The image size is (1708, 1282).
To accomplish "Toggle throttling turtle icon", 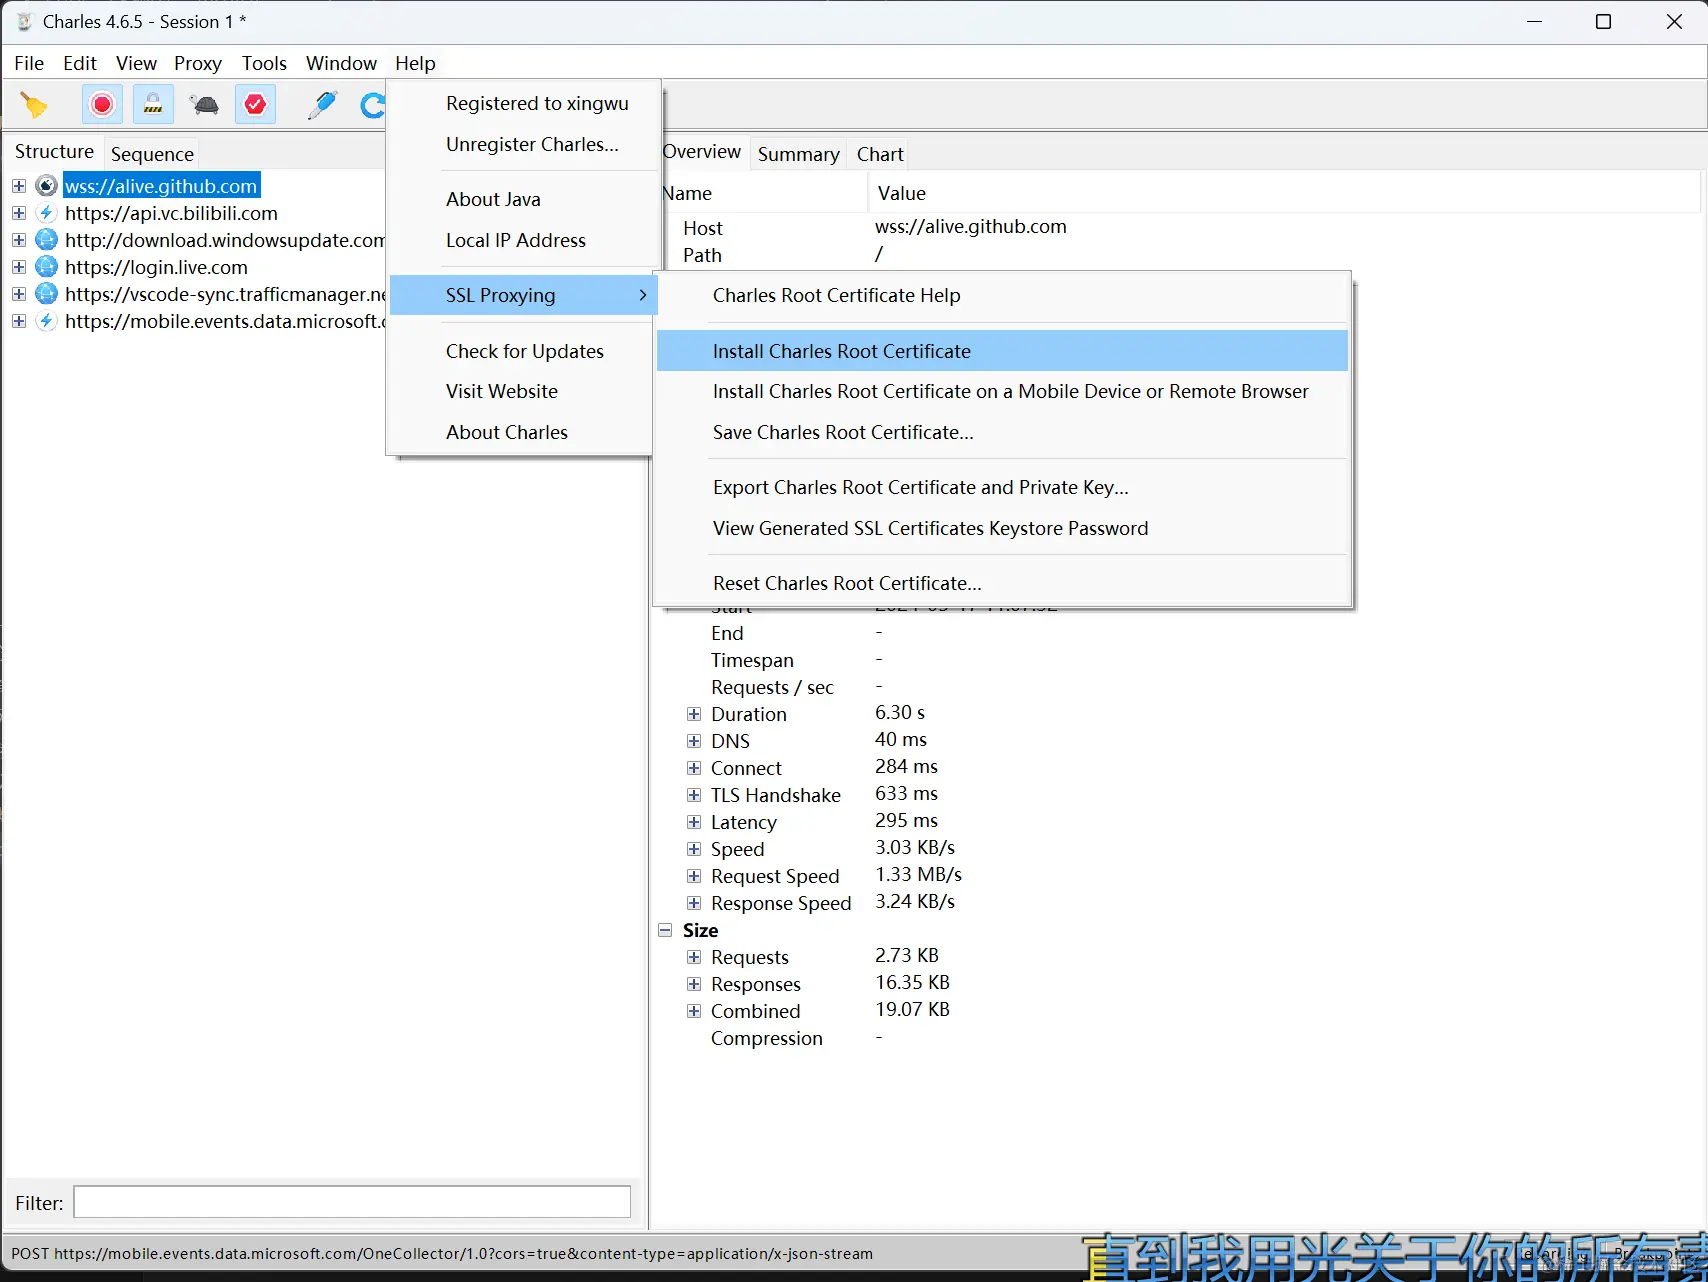I will point(204,105).
